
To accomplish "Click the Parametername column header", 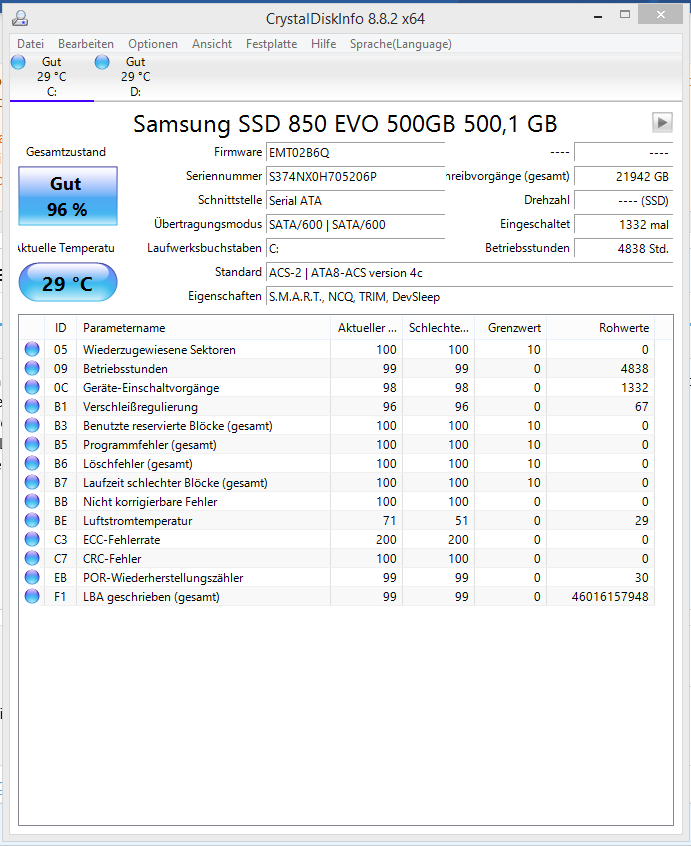I will point(203,328).
